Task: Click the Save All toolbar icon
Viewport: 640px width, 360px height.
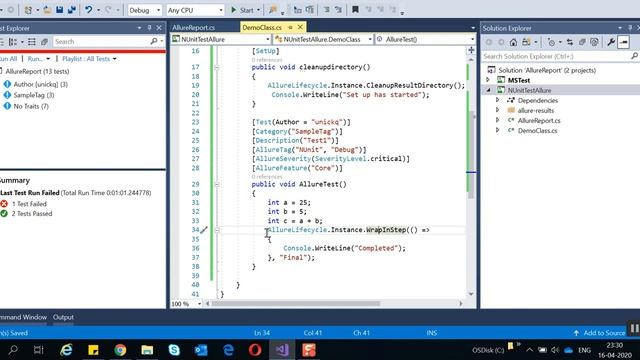Action: pyautogui.click(x=72, y=10)
